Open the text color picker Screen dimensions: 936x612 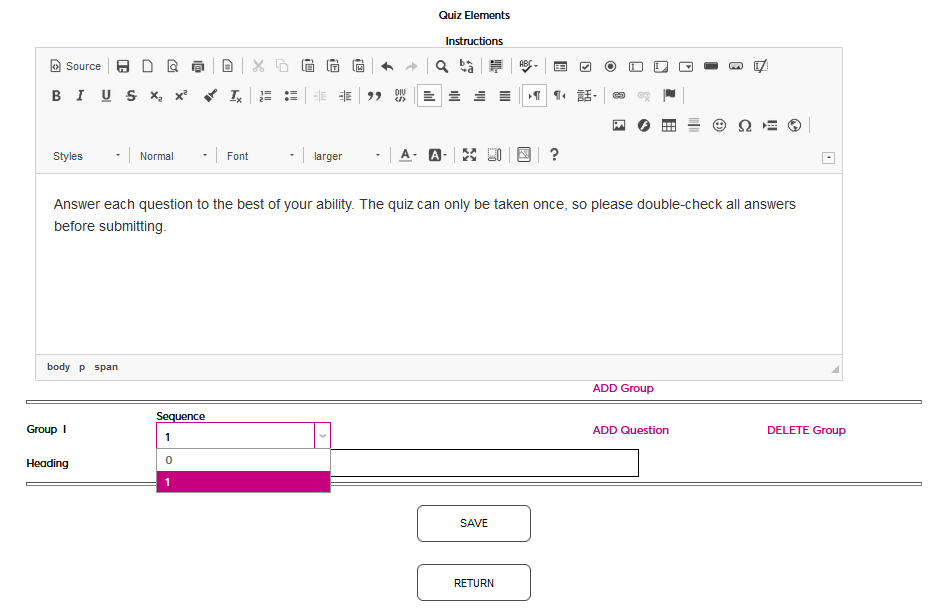click(x=407, y=156)
